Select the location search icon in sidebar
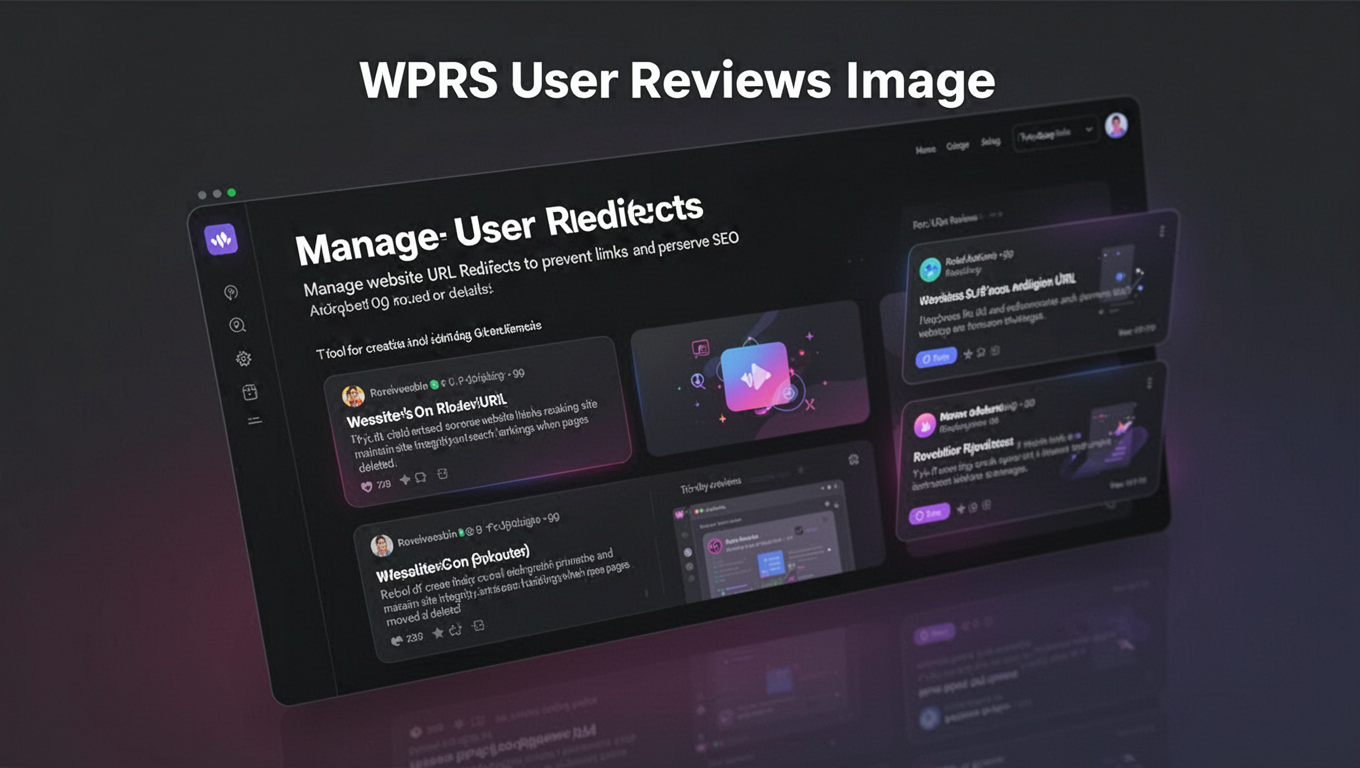 click(236, 325)
